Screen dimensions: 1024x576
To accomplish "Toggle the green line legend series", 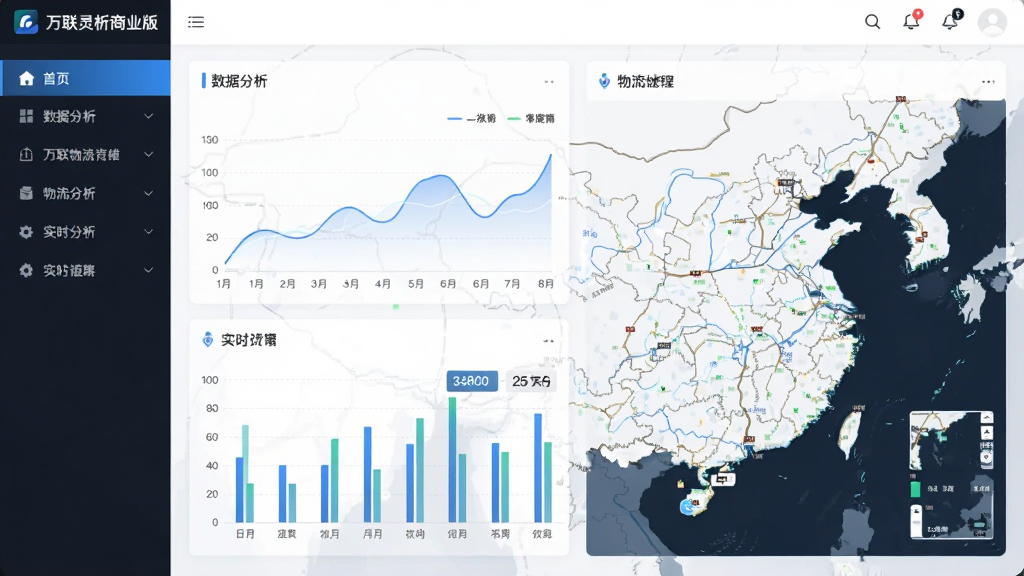I will [x=531, y=118].
